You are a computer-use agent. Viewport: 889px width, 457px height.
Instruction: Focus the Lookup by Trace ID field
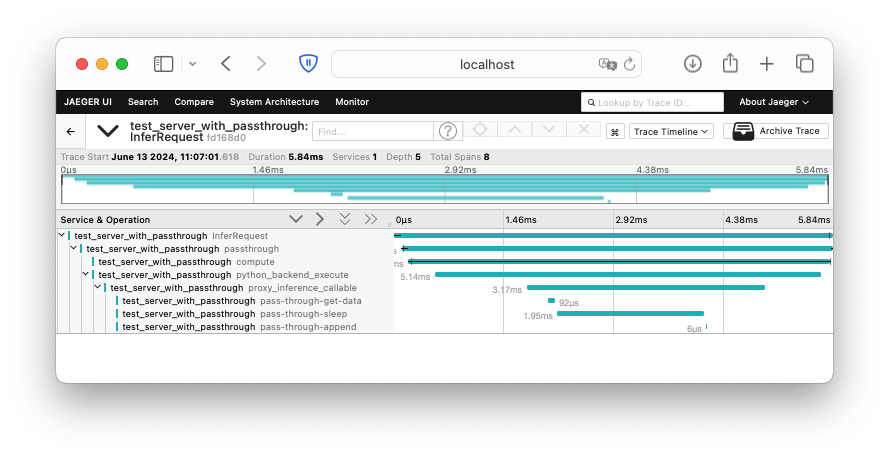(x=655, y=102)
